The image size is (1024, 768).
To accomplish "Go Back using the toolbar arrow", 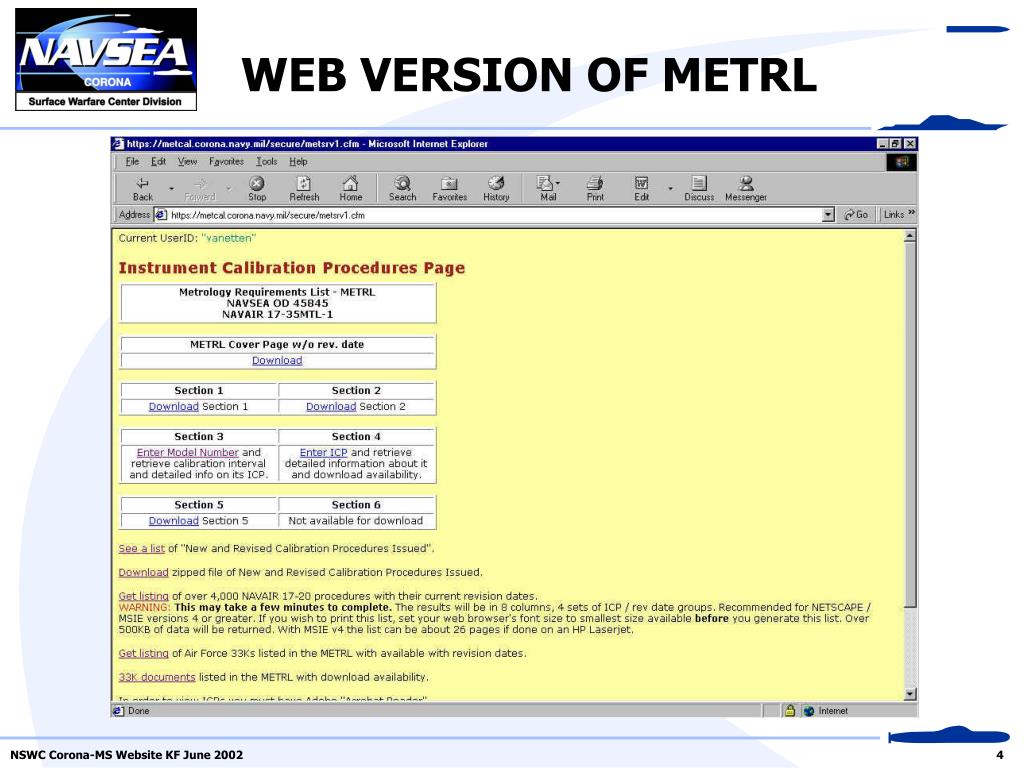I will 142,189.
